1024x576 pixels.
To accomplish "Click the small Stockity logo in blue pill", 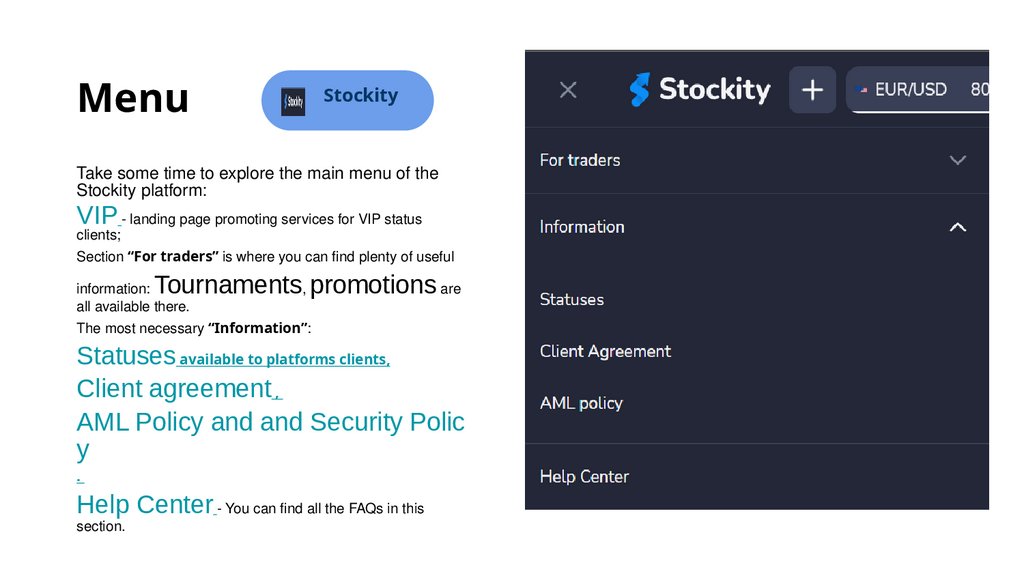I will tap(293, 101).
